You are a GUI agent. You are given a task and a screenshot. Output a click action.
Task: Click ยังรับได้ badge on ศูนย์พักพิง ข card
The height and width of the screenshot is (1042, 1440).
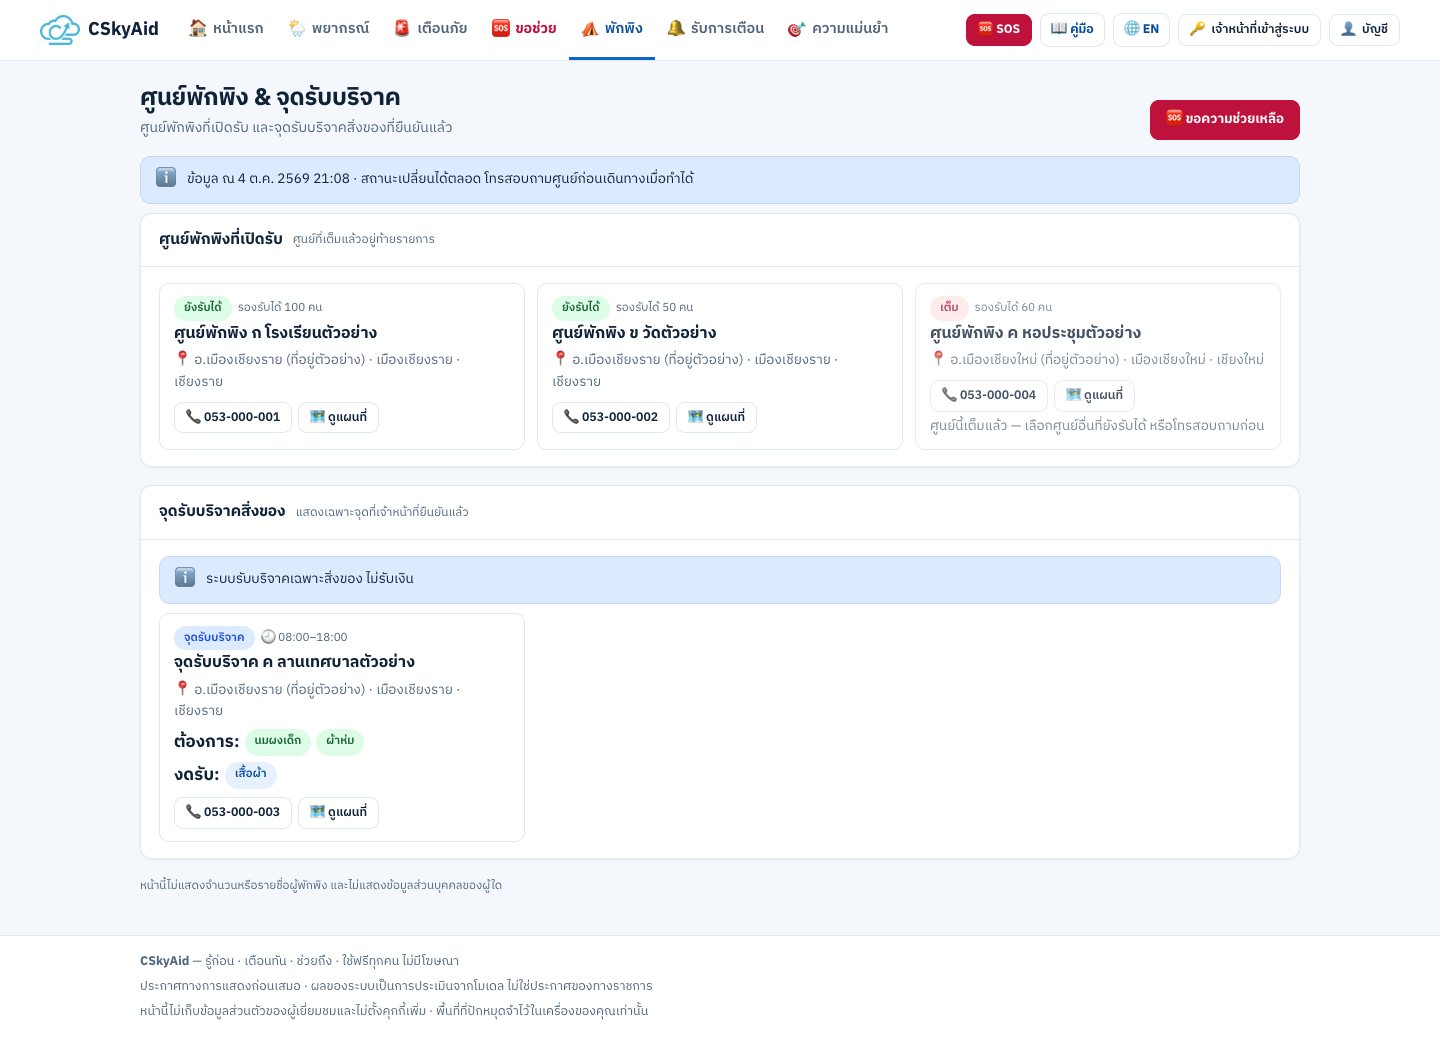(581, 307)
